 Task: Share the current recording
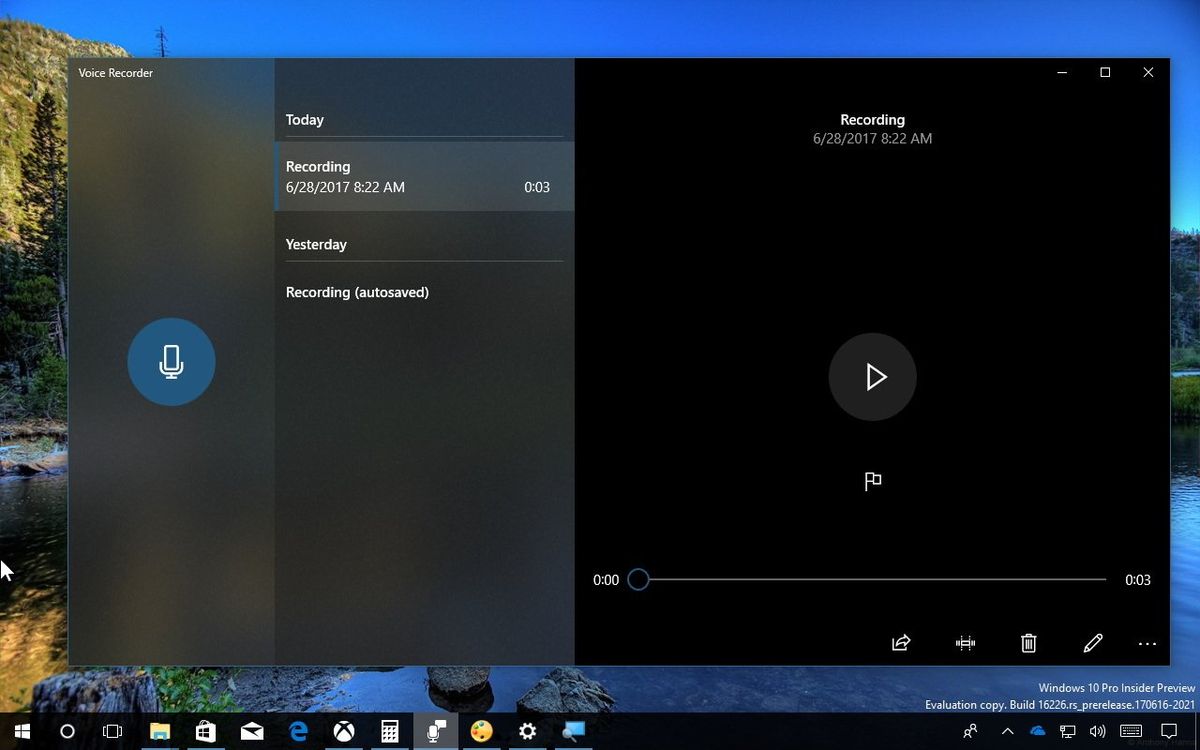coord(900,643)
